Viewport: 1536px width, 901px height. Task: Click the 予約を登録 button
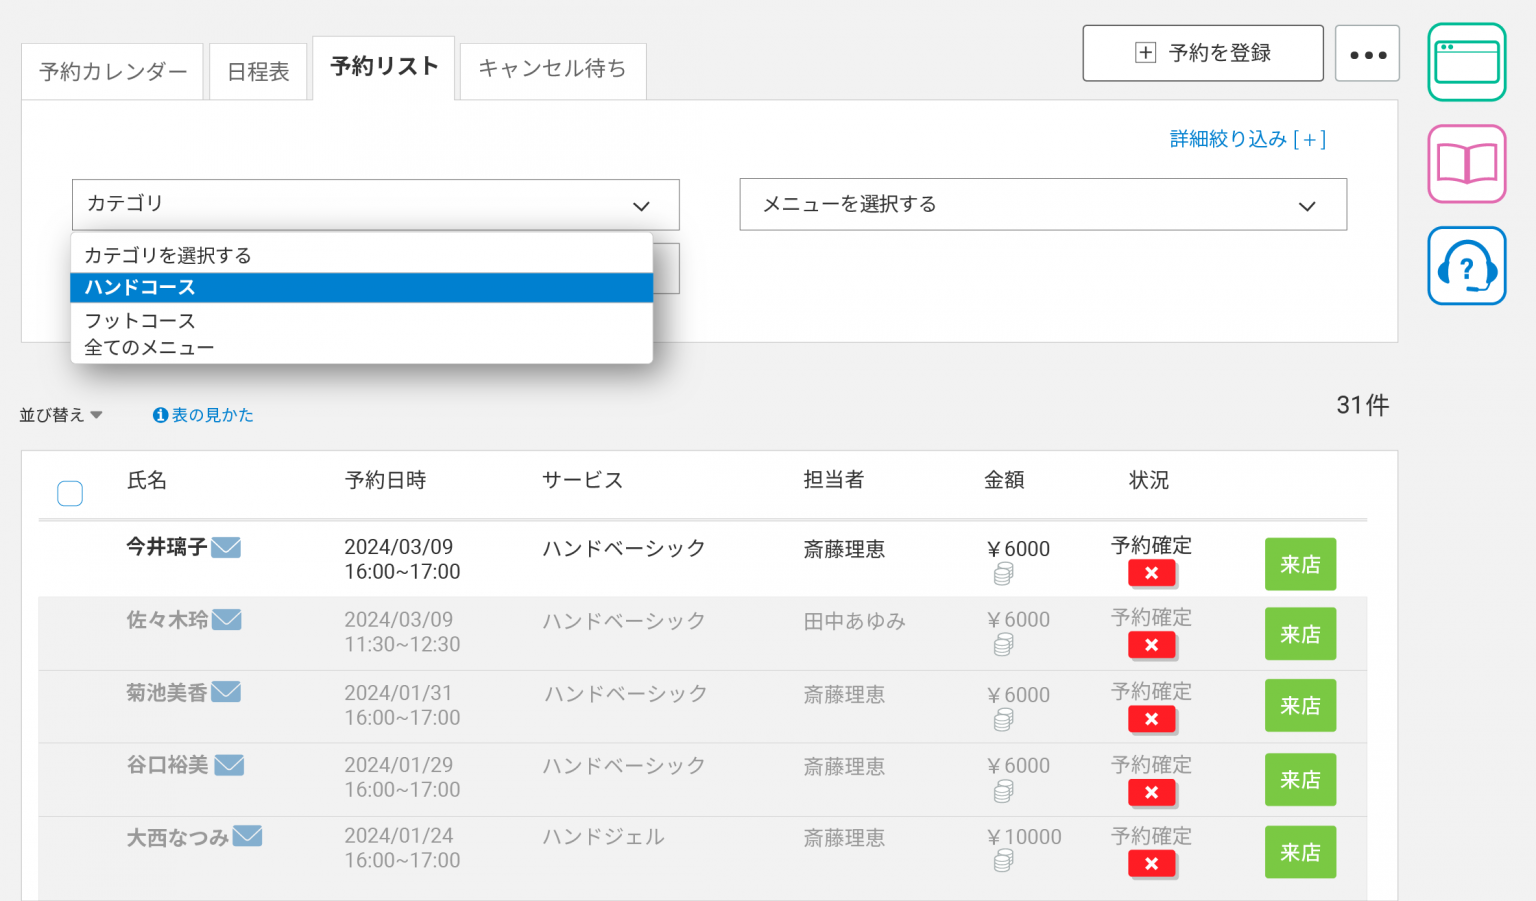click(x=1202, y=54)
